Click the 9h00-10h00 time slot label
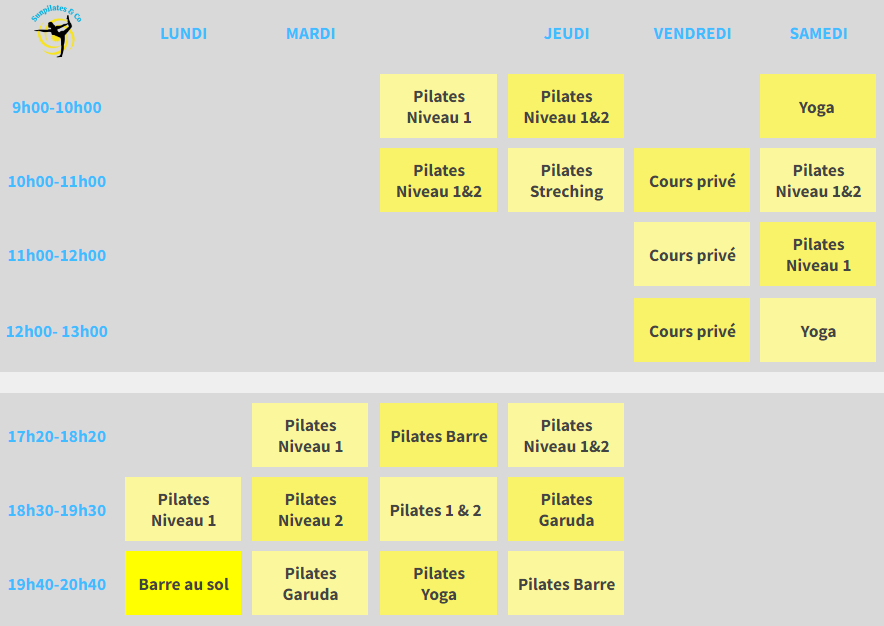This screenshot has width=884, height=626. pos(57,107)
